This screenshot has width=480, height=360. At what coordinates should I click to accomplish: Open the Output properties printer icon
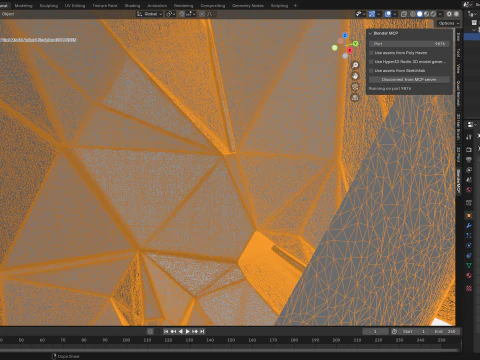(x=469, y=160)
